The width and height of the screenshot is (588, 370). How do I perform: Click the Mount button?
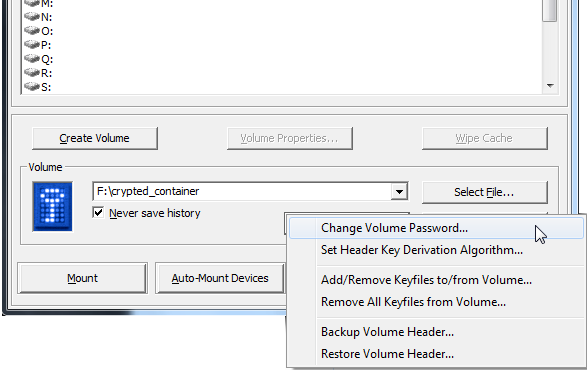click(x=82, y=278)
